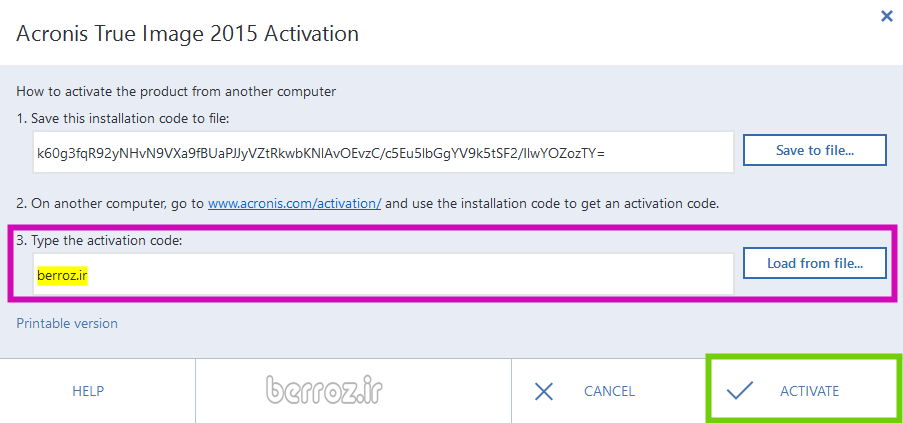This screenshot has width=903, height=423.
Task: Click the CANCEL text label
Action: (x=609, y=391)
